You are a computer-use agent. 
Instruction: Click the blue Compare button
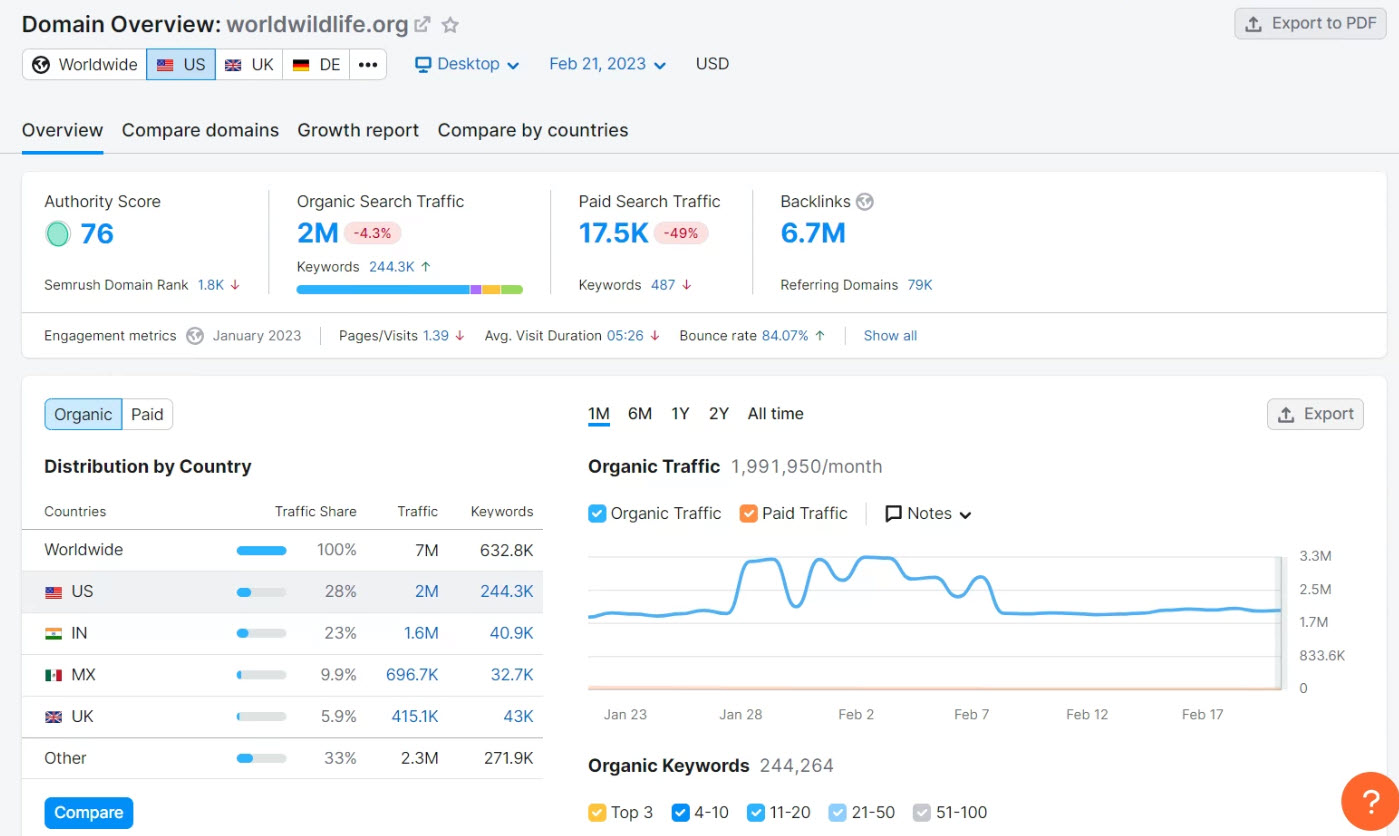pyautogui.click(x=88, y=813)
